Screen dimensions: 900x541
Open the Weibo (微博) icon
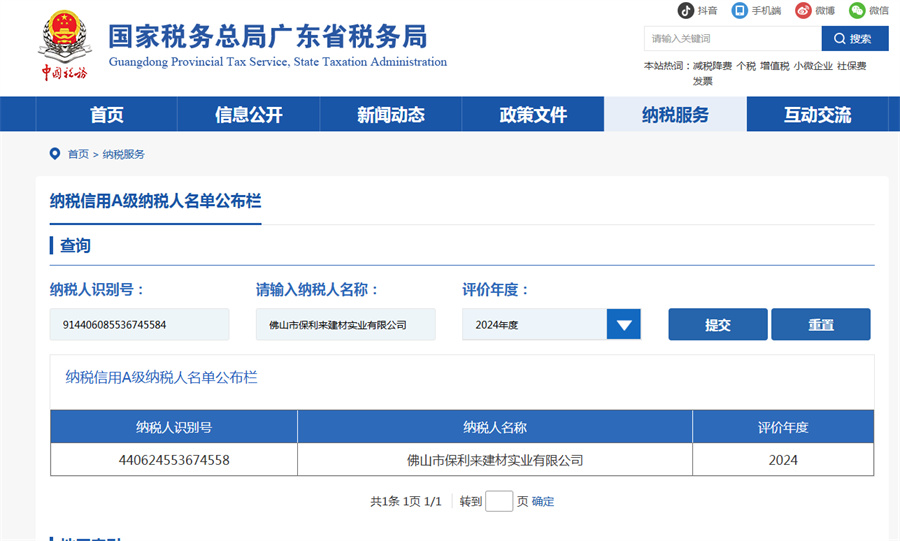[803, 11]
